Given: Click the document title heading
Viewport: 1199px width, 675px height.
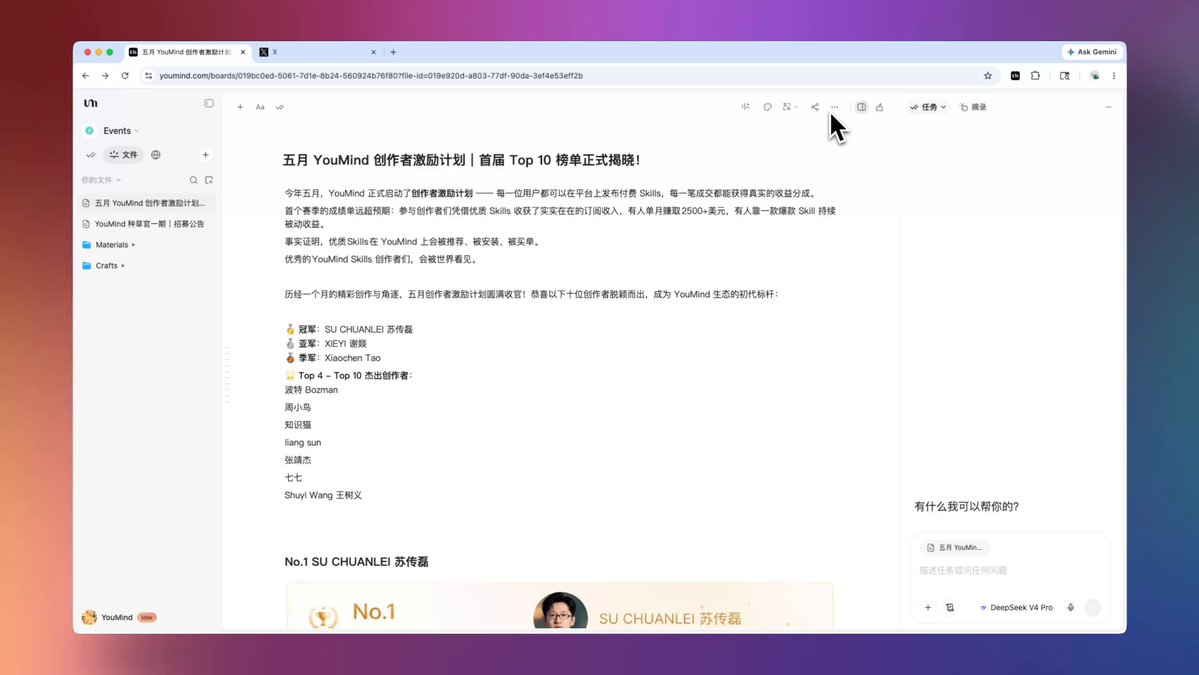Looking at the screenshot, I should [462, 160].
